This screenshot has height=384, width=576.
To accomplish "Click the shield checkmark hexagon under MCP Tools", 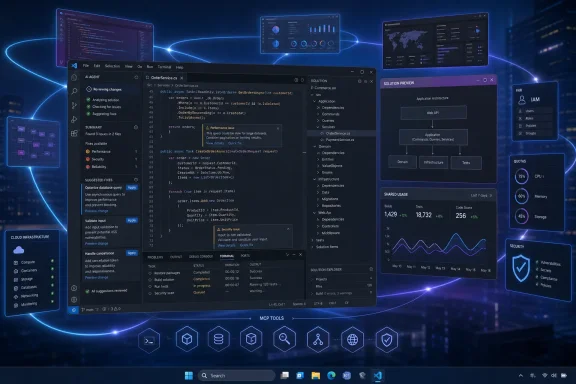I will click(x=387, y=340).
